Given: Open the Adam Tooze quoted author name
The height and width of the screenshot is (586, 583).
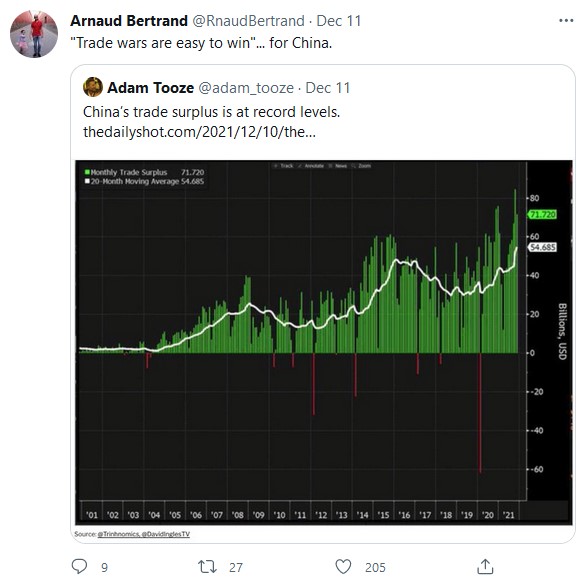Looking at the screenshot, I should pyautogui.click(x=151, y=88).
